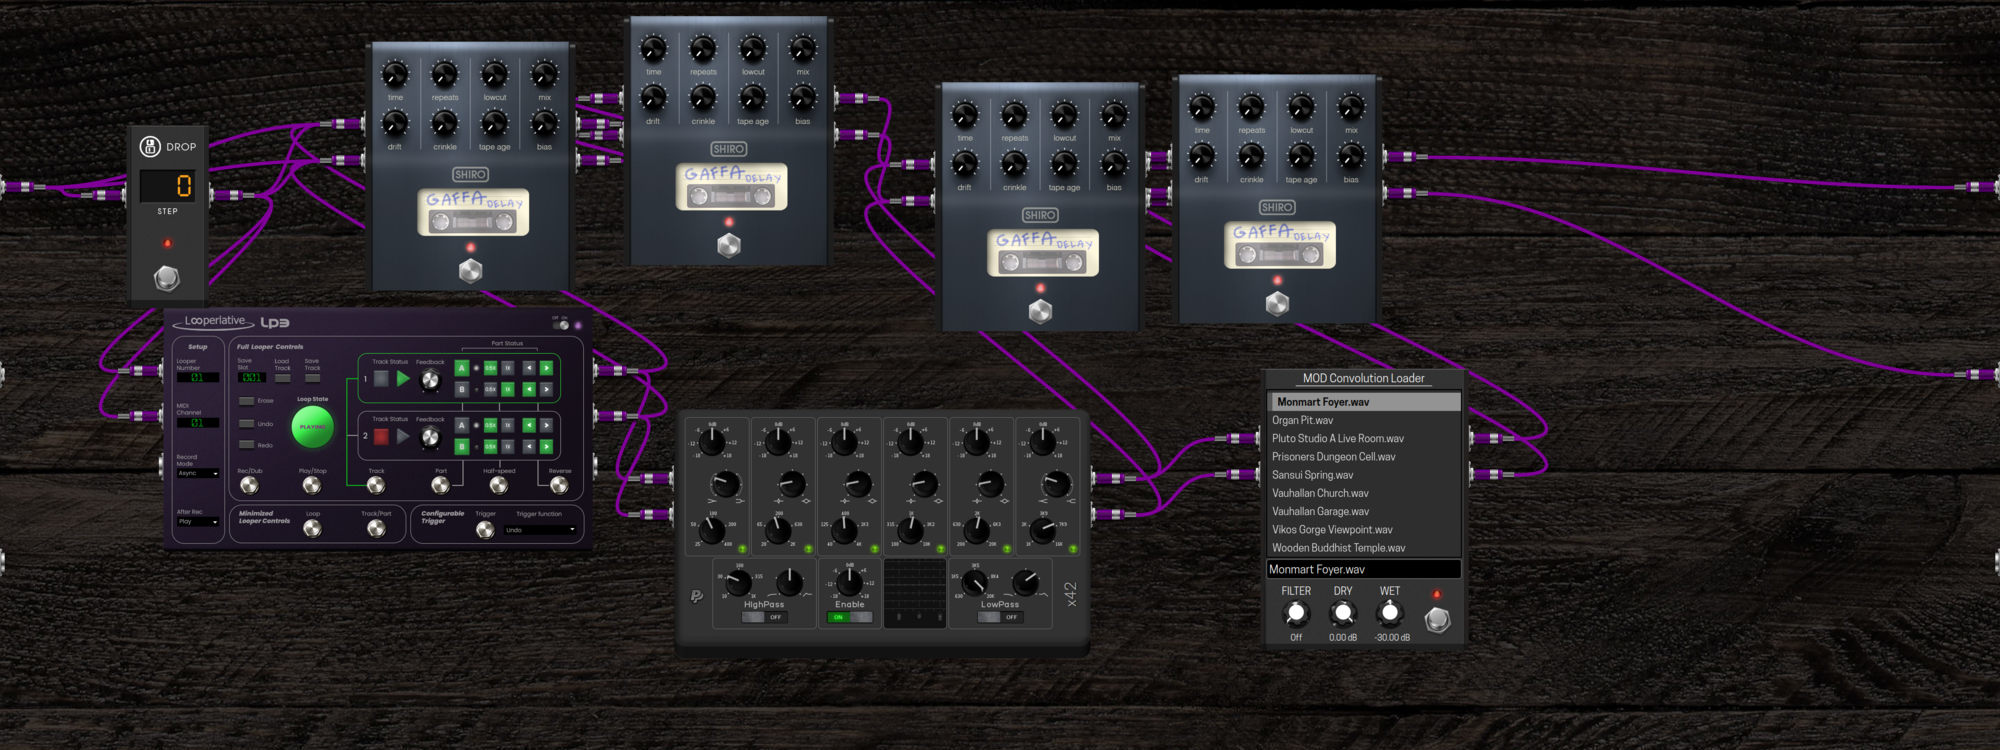Click track 1 part B reverse arrow

coord(529,389)
